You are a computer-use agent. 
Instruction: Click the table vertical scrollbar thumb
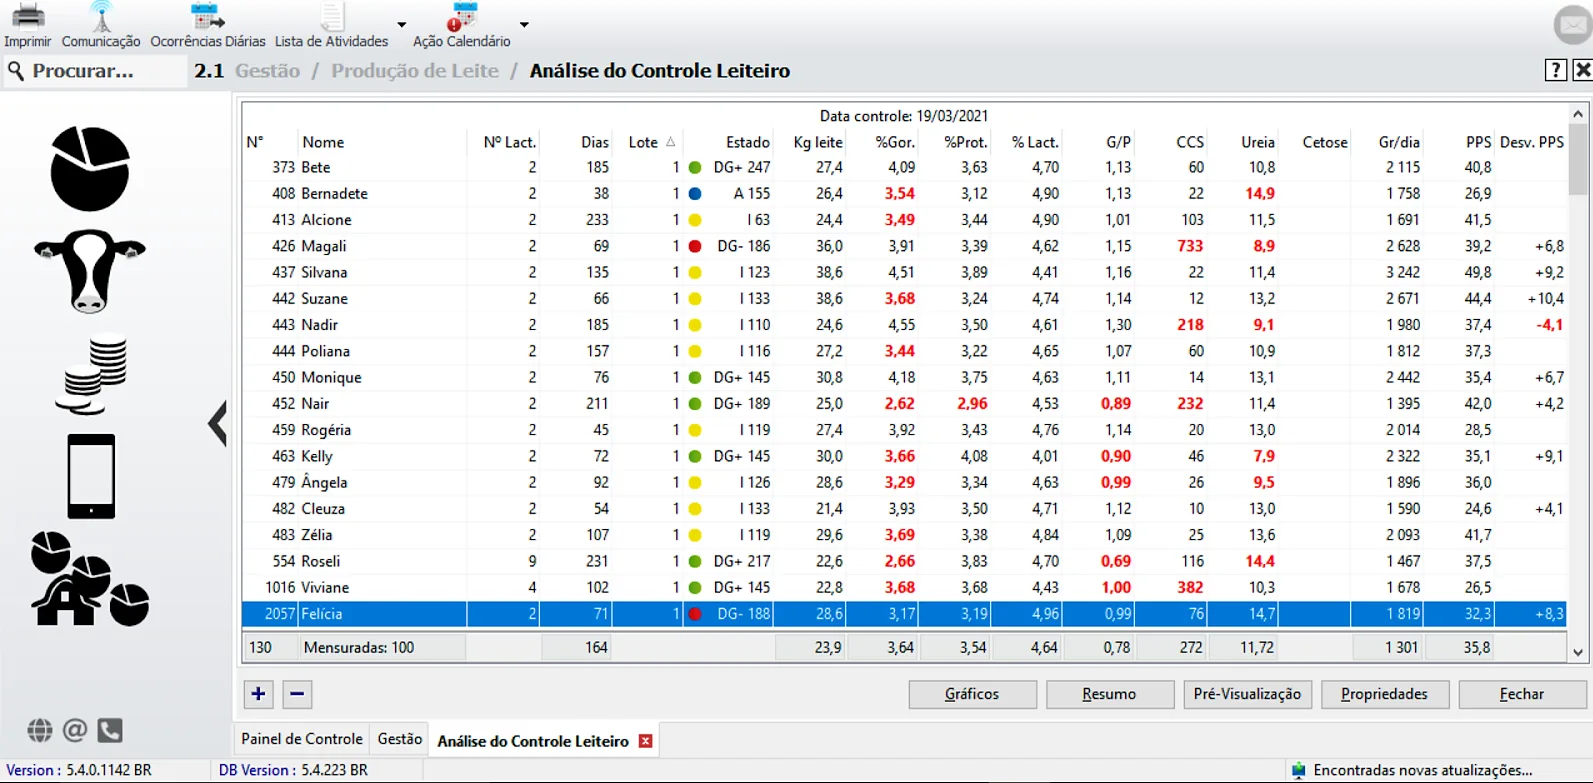tap(1578, 160)
